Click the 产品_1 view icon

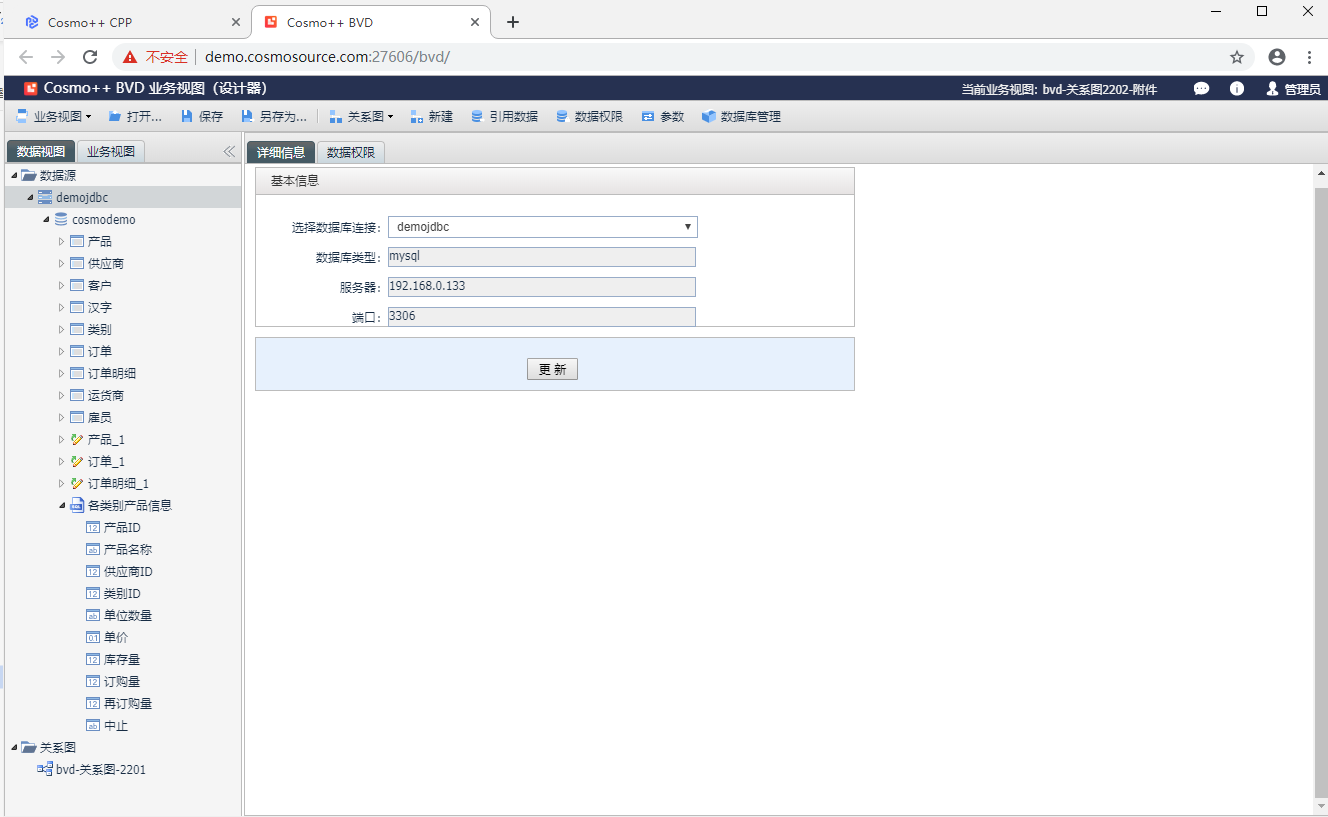(77, 439)
